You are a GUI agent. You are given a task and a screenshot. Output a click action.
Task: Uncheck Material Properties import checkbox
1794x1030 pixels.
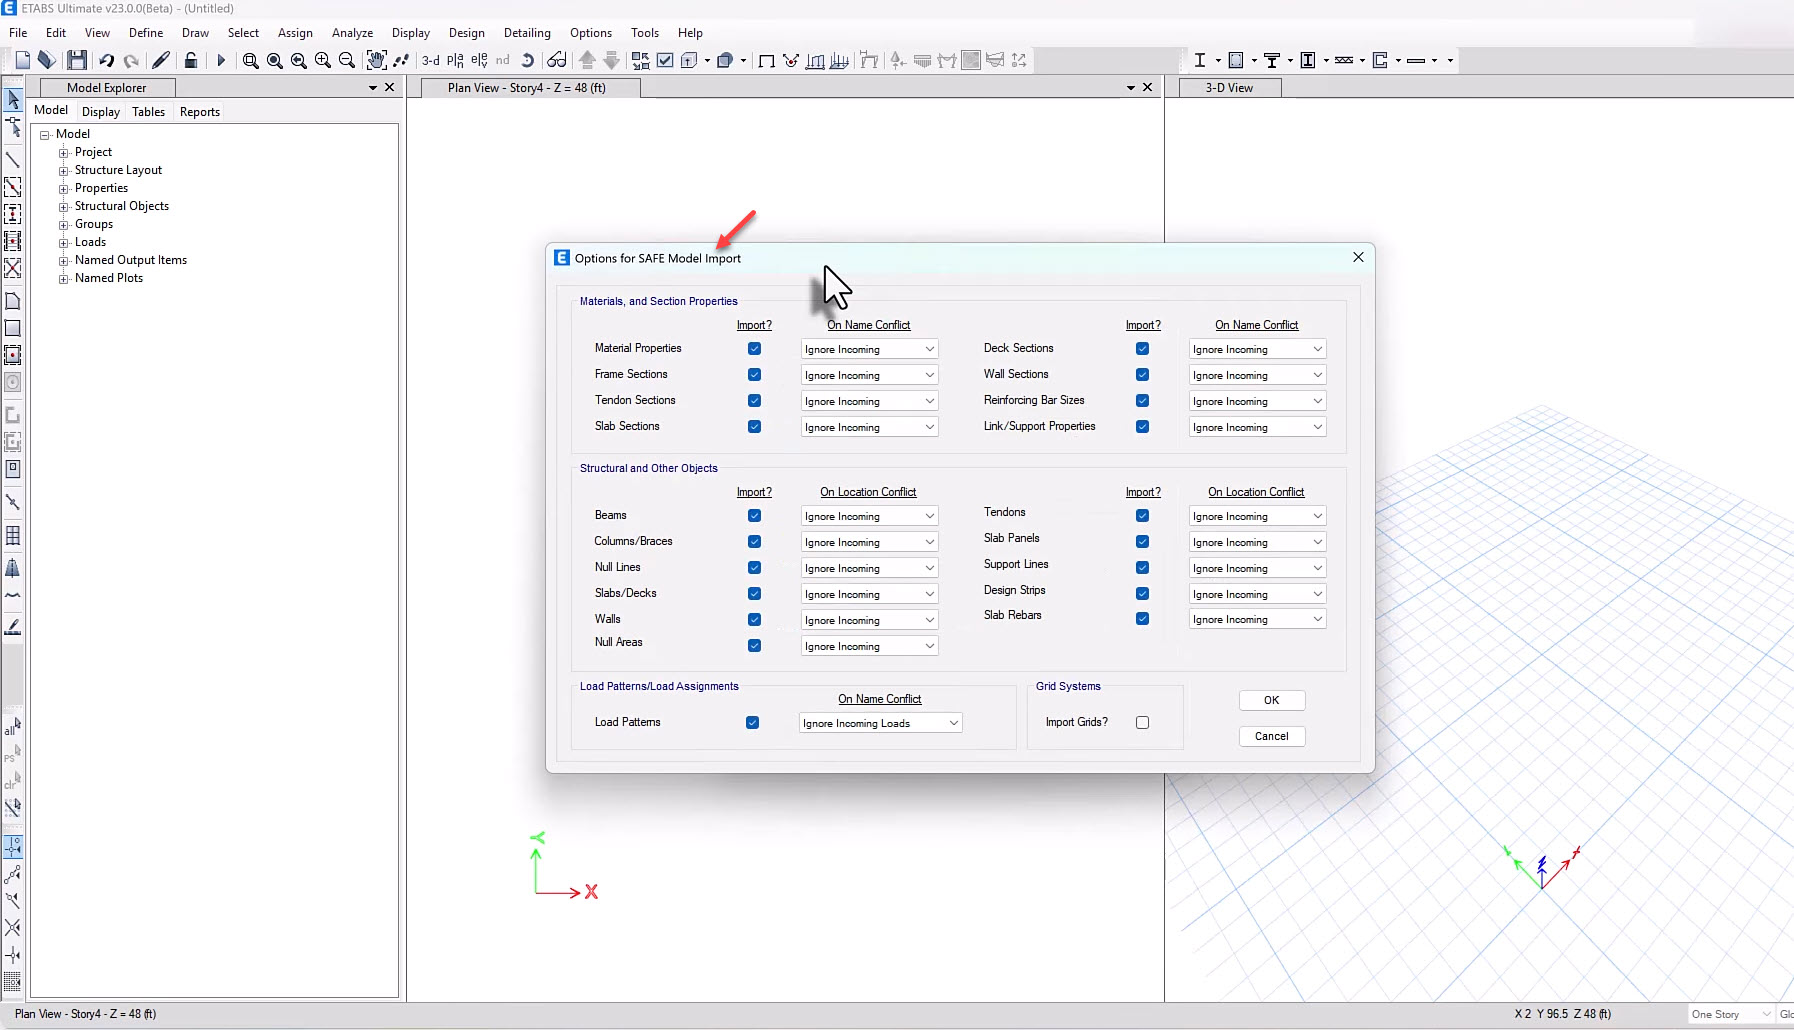pos(754,349)
